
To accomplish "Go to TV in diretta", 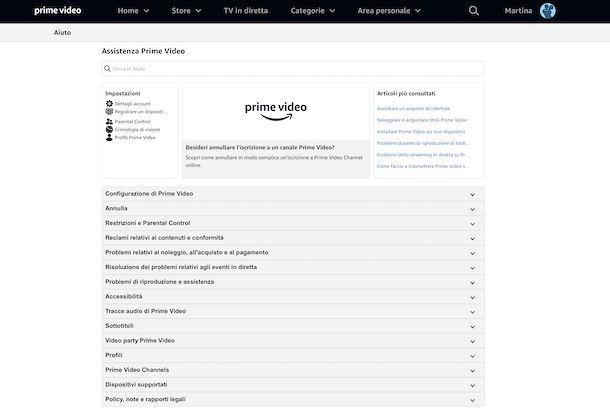I will coord(245,11).
